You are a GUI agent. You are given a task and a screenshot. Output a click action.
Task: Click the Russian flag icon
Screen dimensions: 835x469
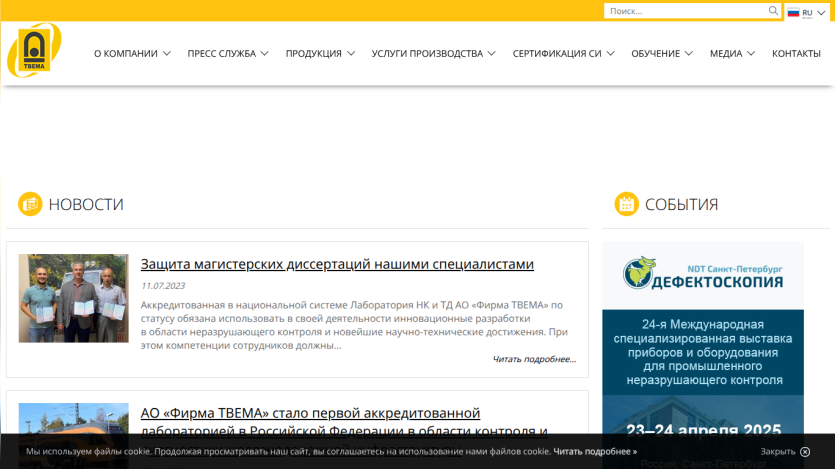point(793,13)
